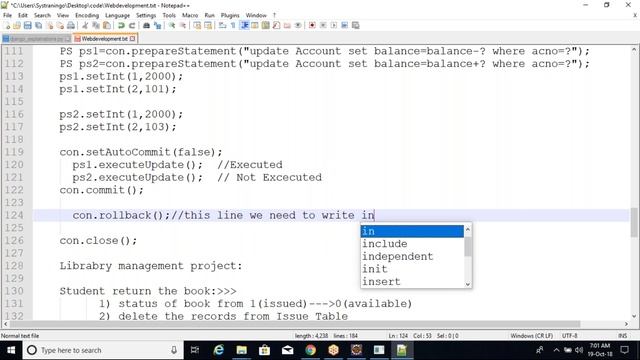Toggle the INS insert mode indicator

tap(622, 336)
